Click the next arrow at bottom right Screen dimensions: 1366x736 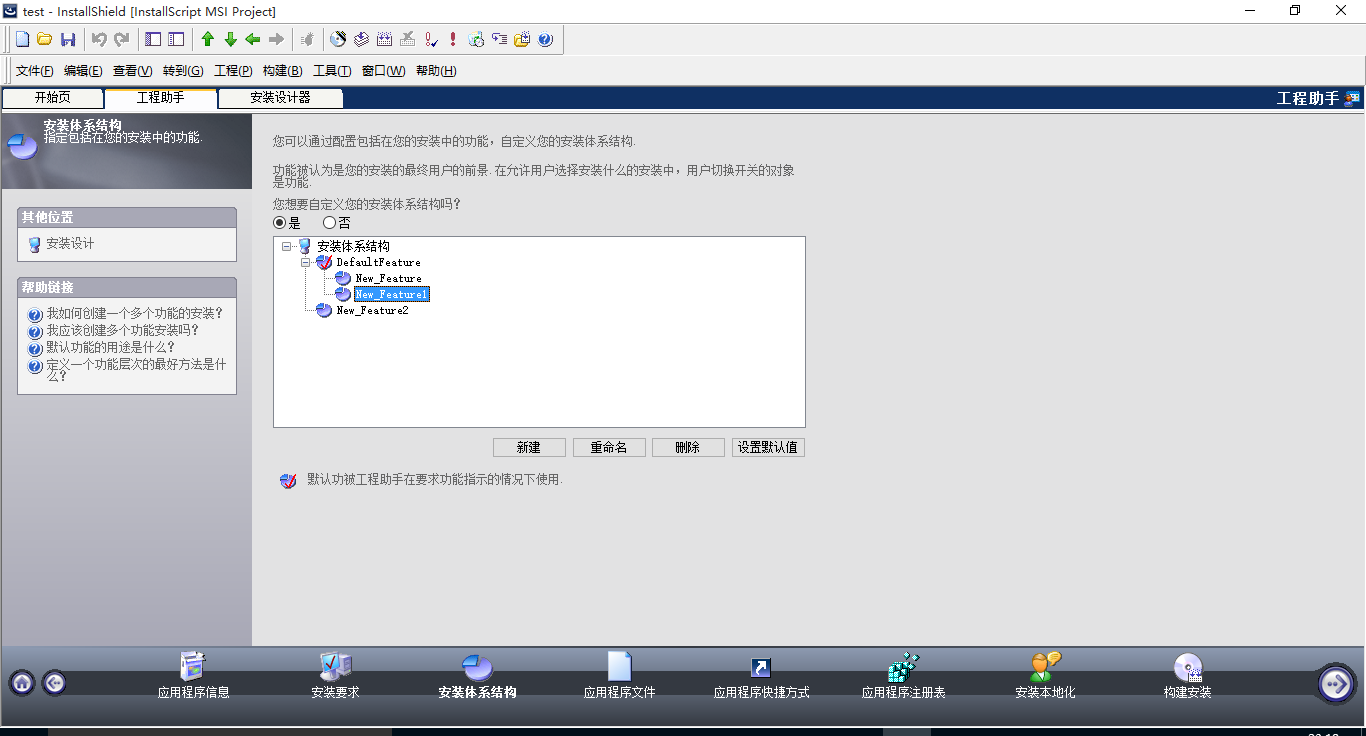coord(1335,683)
